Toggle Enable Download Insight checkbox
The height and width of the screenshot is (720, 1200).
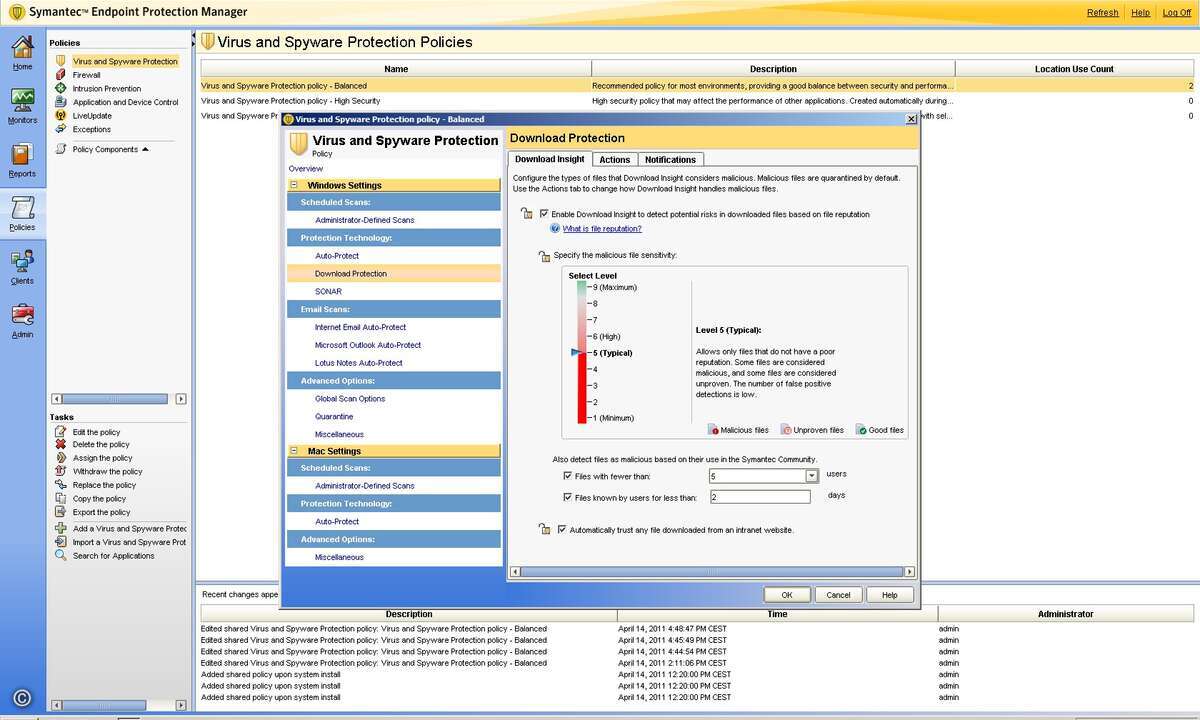click(544, 214)
